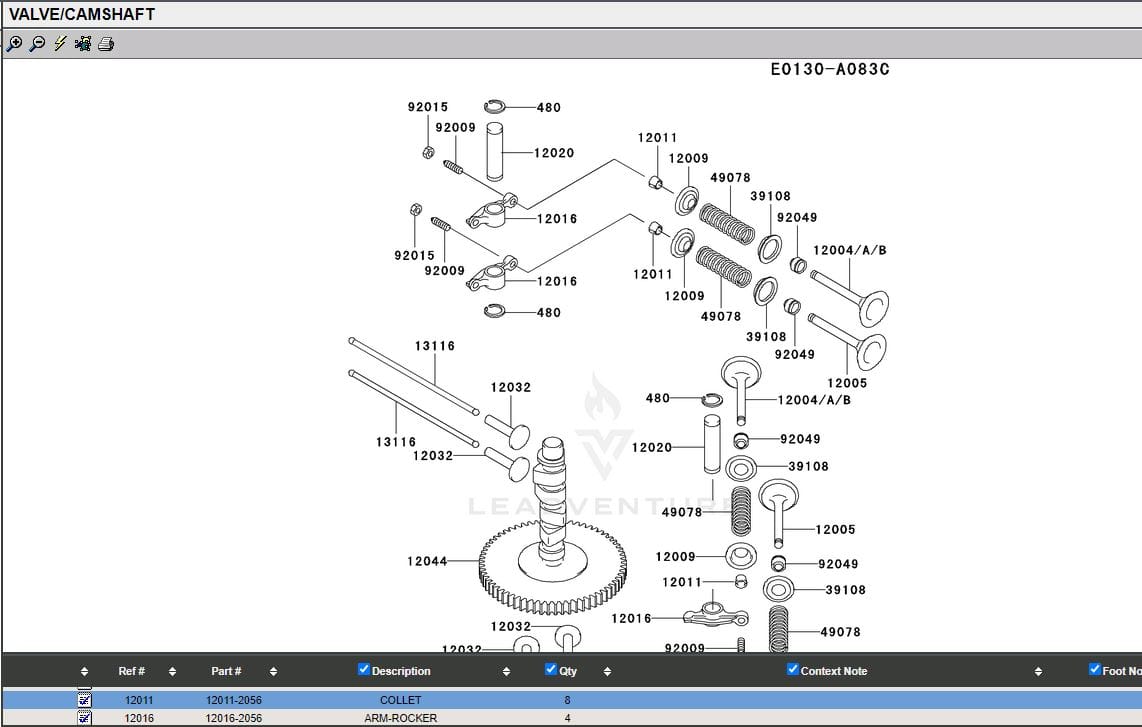Viewport: 1142px width, 727px height.
Task: Click the fit-to-selection toolbar icon
Action: click(x=83, y=44)
